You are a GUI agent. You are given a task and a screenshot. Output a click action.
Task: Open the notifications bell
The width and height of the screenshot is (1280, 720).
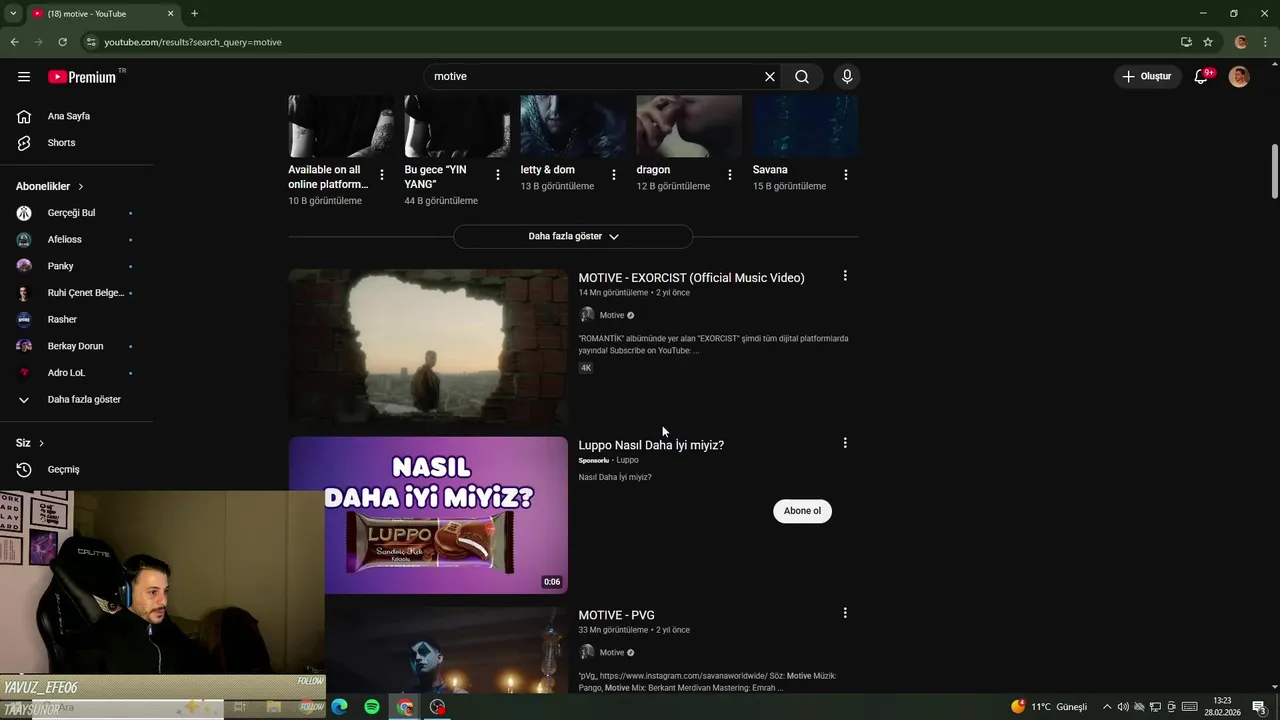pyautogui.click(x=1201, y=77)
